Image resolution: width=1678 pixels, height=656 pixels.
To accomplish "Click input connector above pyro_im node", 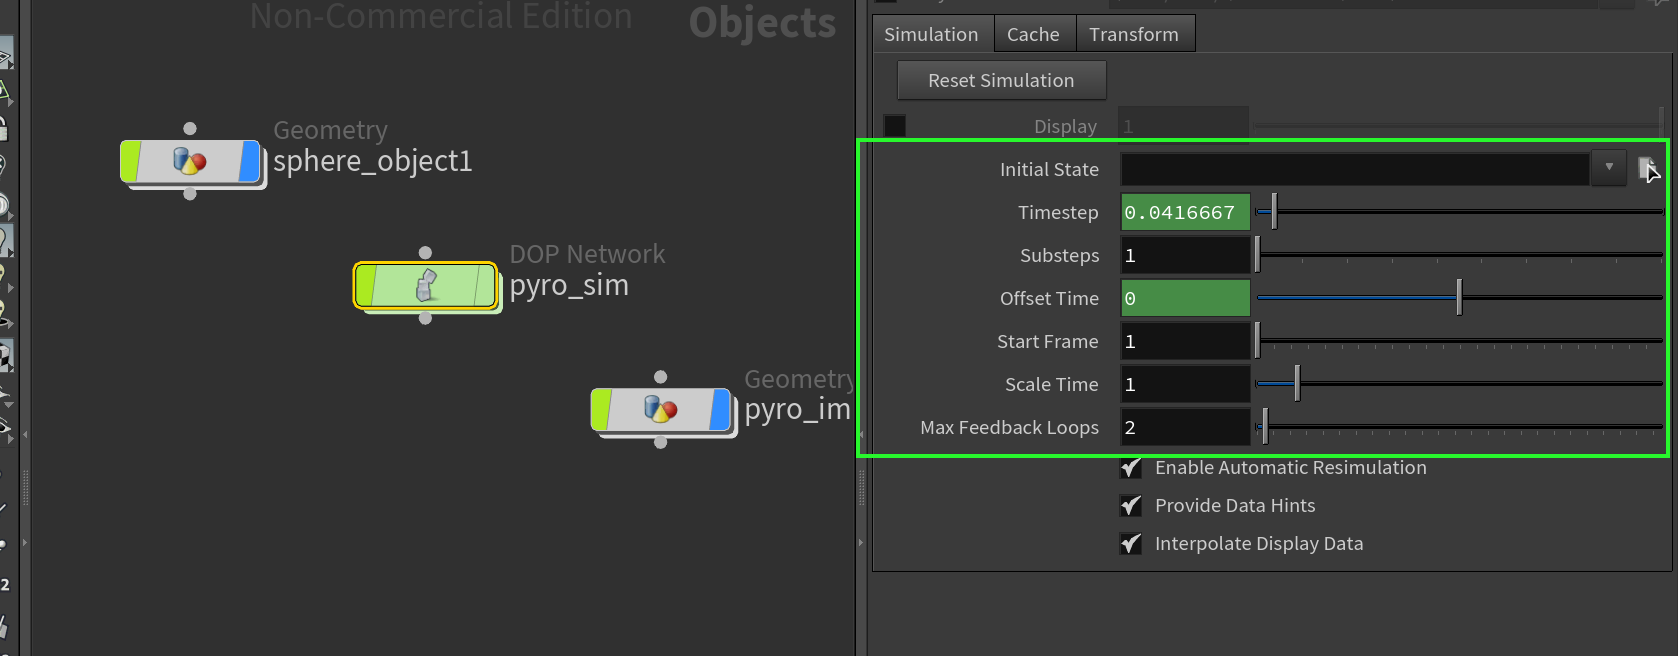I will click(x=660, y=377).
